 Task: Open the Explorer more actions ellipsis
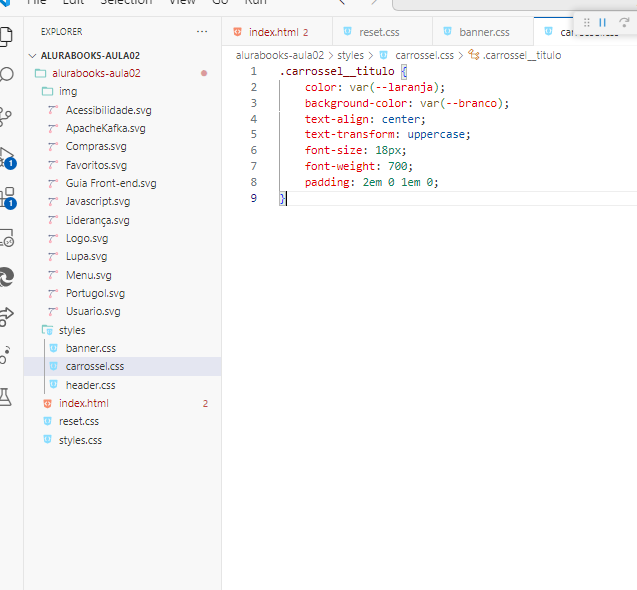[202, 32]
